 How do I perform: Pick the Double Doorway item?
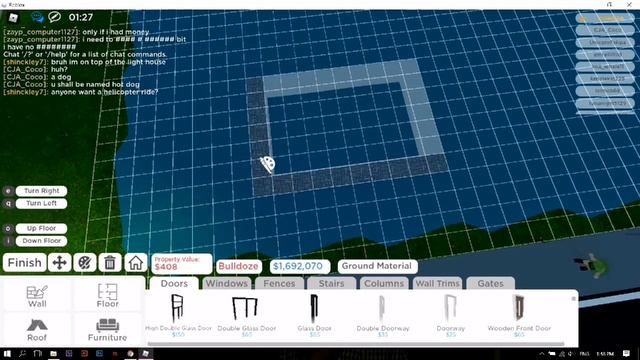pyautogui.click(x=382, y=315)
